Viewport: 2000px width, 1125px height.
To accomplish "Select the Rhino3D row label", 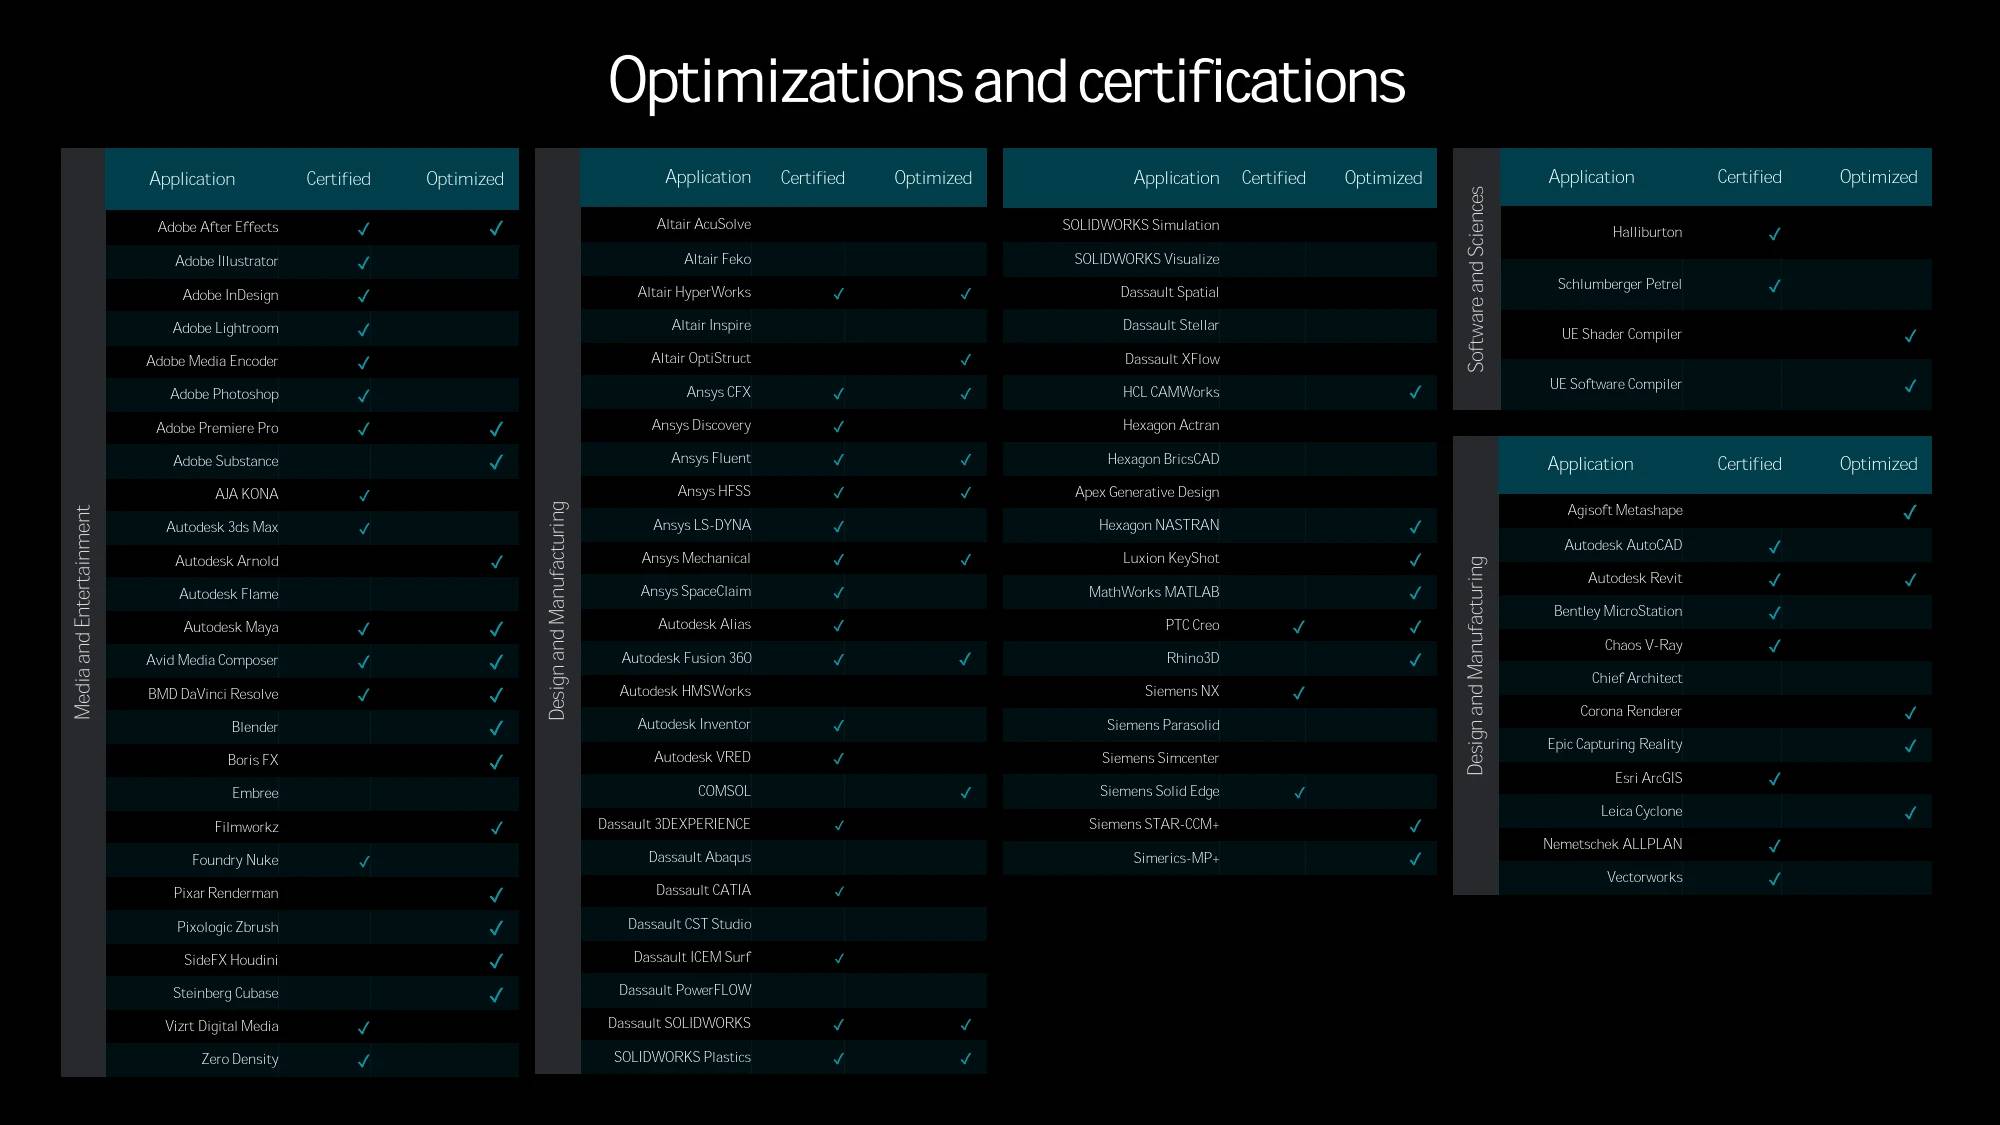I will pyautogui.click(x=1193, y=658).
